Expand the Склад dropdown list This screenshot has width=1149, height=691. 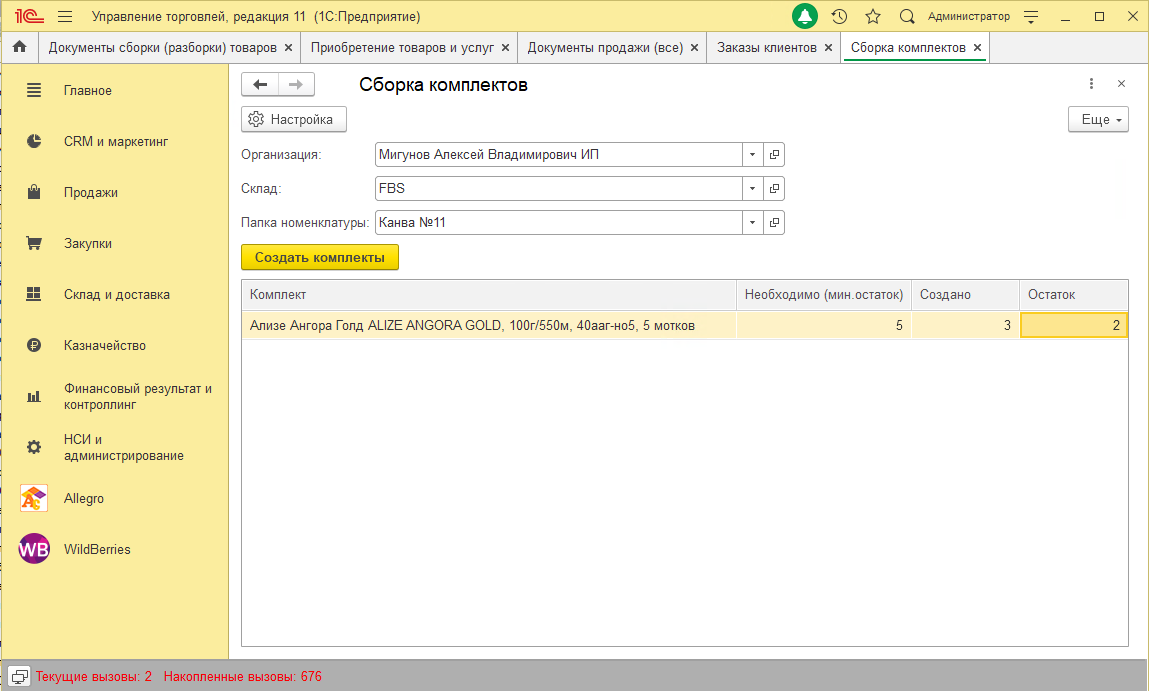(752, 188)
